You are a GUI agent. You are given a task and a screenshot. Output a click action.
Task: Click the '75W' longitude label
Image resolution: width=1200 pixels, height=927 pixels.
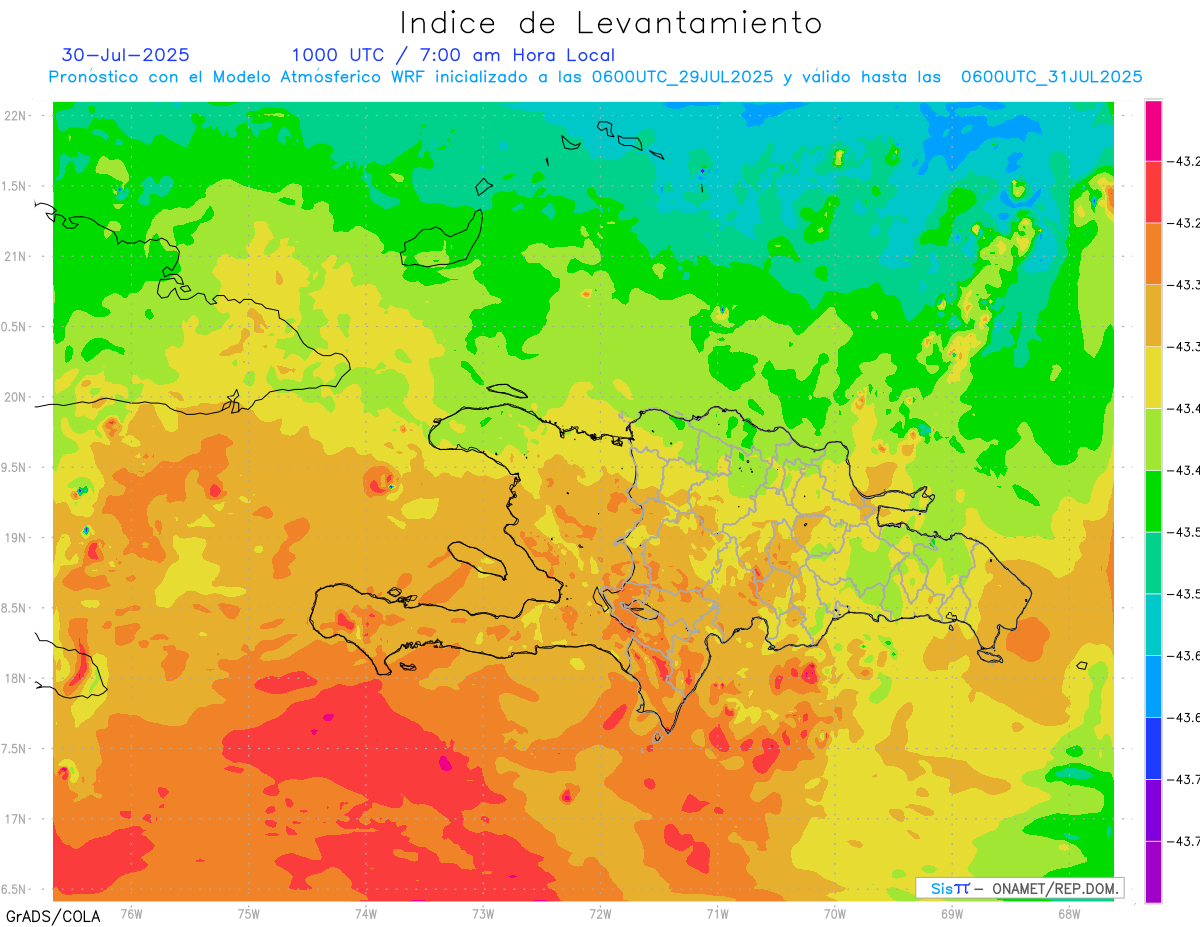click(x=249, y=913)
